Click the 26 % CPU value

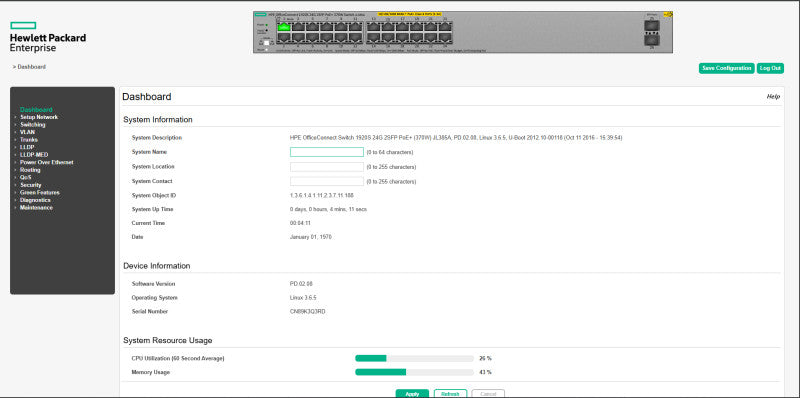point(485,358)
